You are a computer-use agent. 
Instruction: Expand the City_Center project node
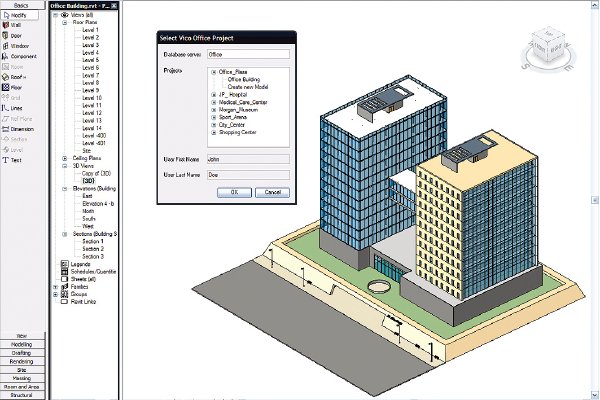(214, 125)
